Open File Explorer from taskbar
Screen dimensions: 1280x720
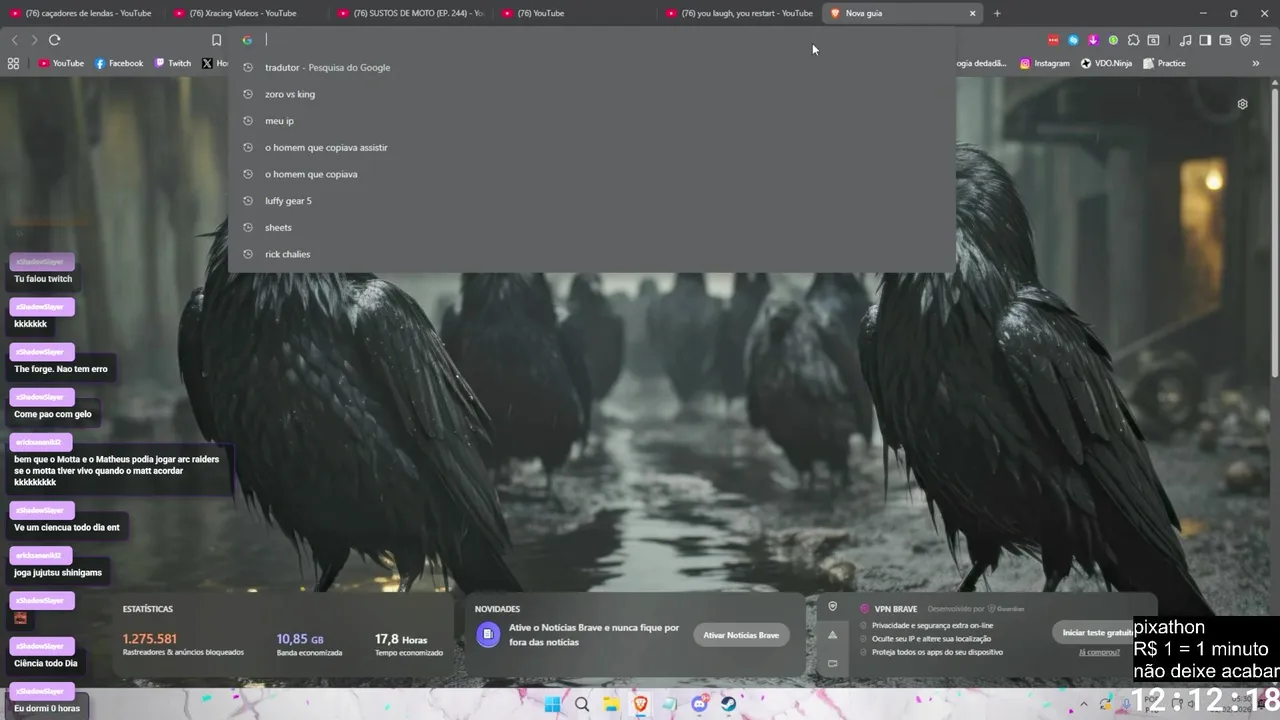611,704
